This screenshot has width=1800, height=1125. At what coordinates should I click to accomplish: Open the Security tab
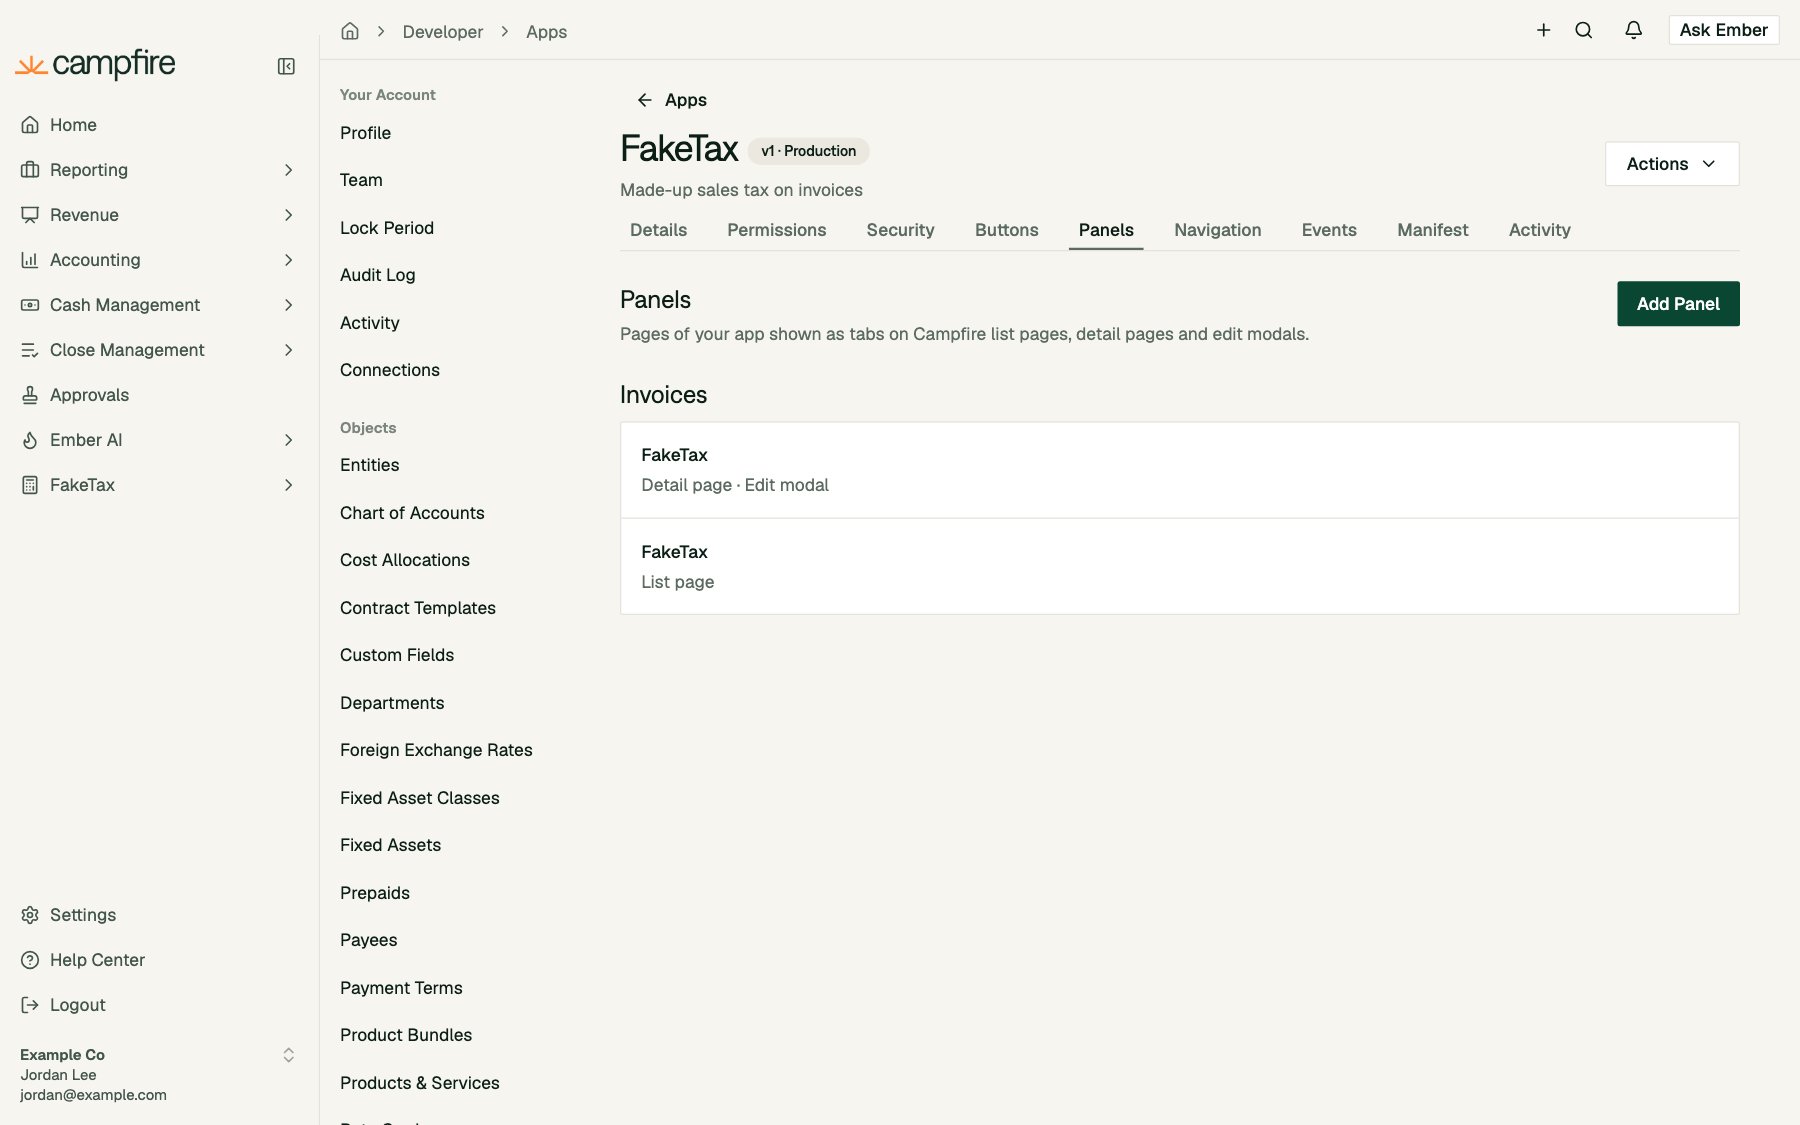coord(900,230)
